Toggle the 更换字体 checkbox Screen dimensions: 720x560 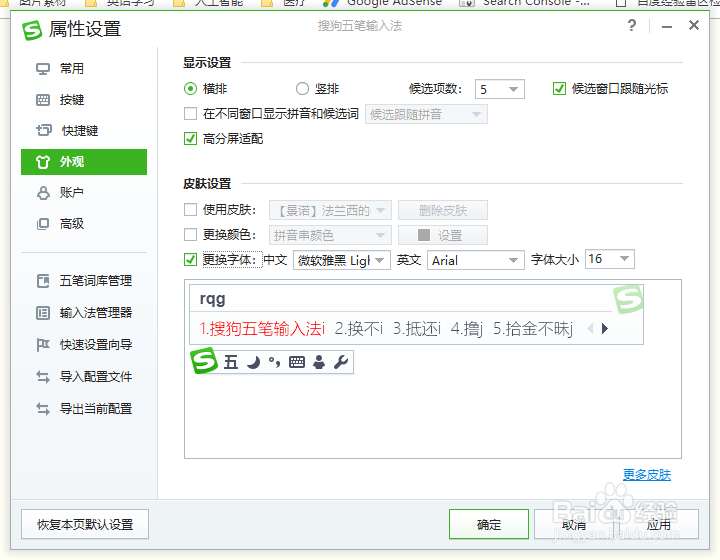click(190, 260)
